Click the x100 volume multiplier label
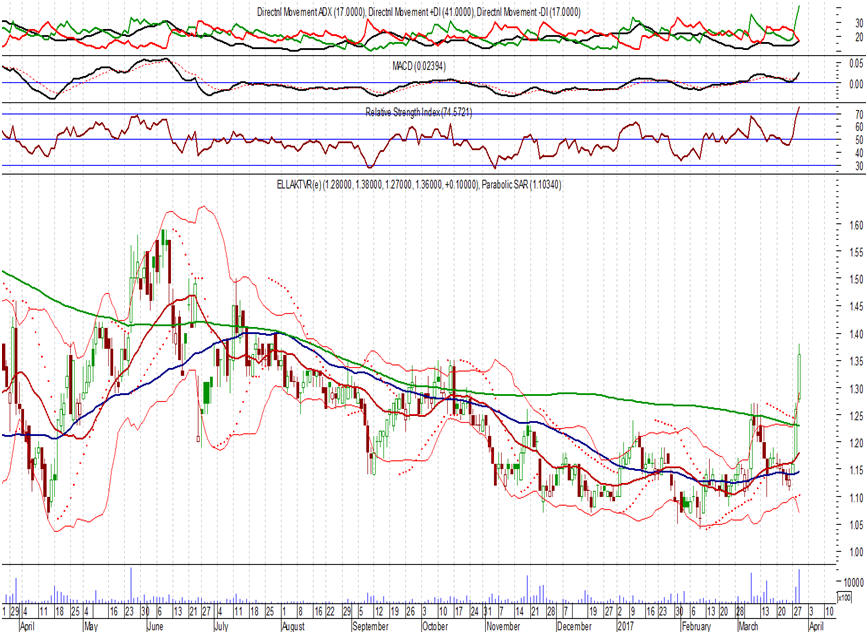 [845, 594]
